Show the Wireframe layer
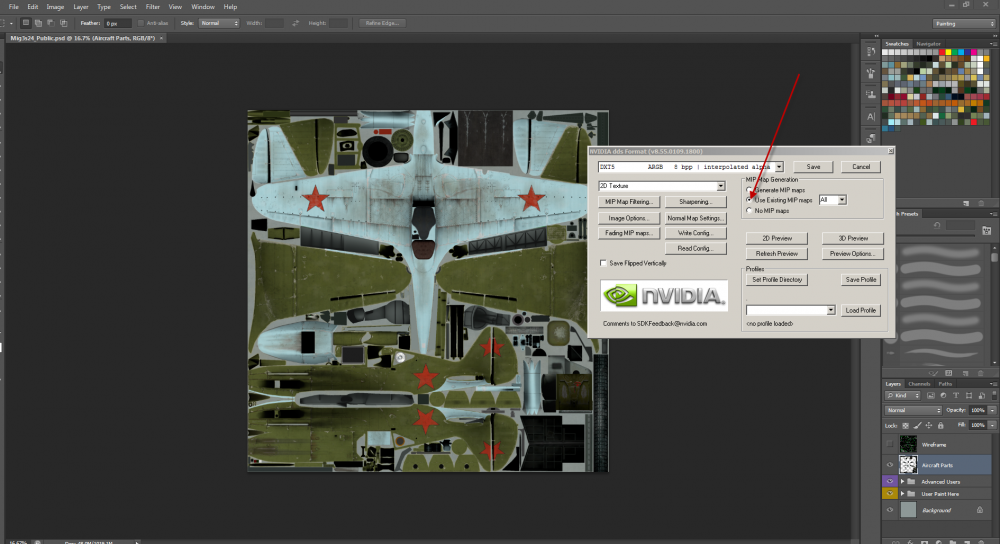This screenshot has height=544, width=1000. 889,442
